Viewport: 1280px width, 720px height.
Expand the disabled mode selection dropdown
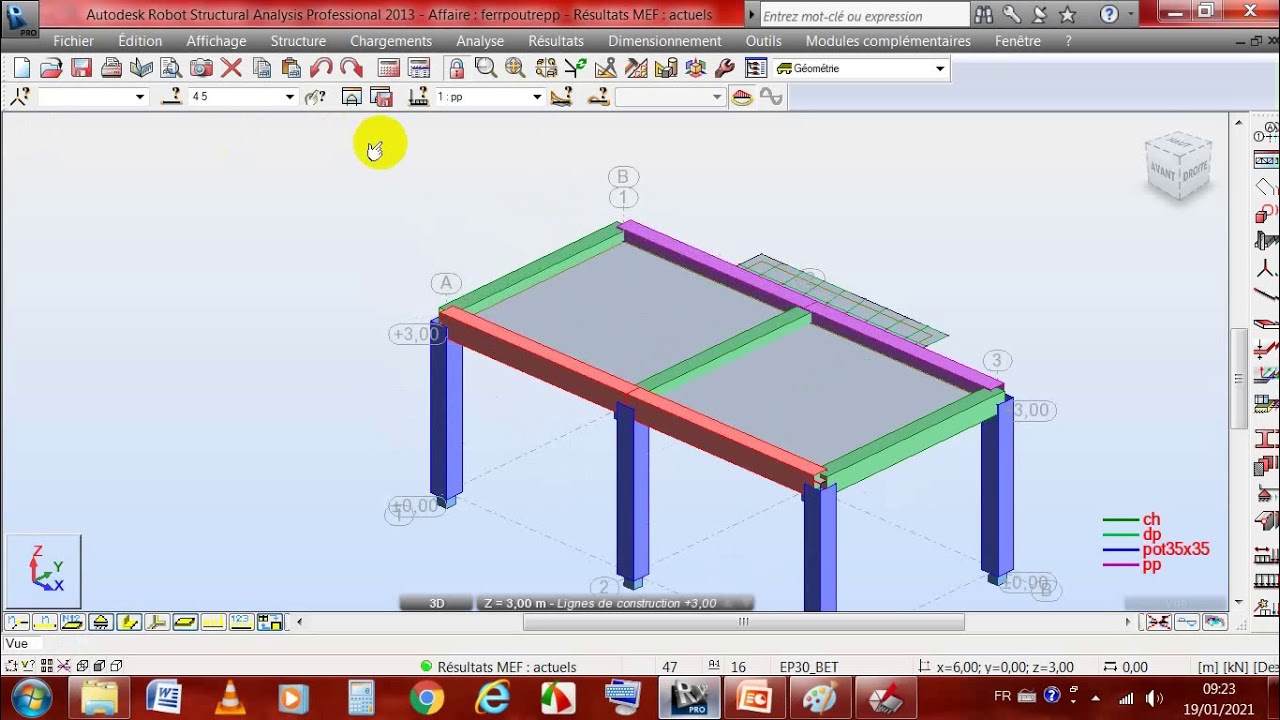[717, 97]
